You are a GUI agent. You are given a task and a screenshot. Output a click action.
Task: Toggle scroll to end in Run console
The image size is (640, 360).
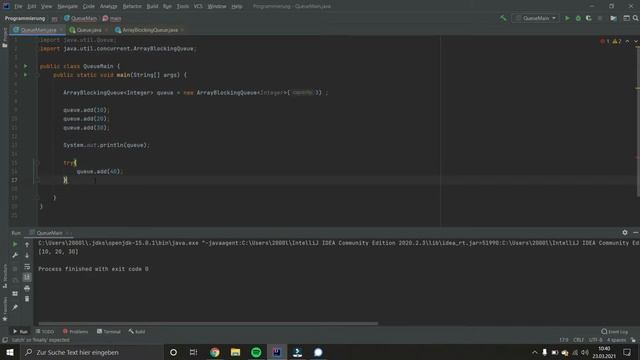(x=27, y=277)
